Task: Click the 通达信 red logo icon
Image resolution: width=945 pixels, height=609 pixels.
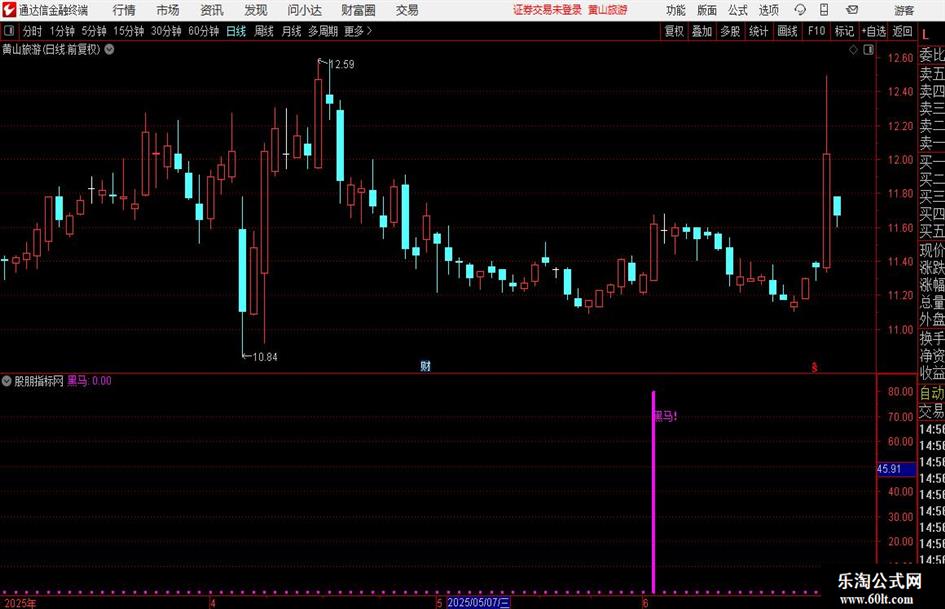Action: 9,10
